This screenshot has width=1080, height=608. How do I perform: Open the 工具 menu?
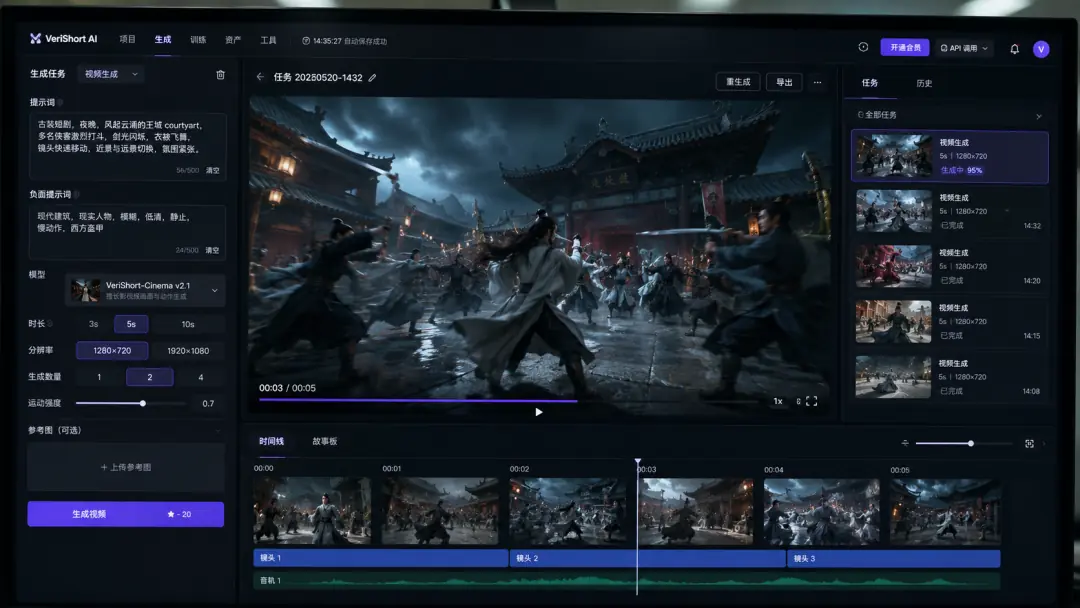[x=268, y=40]
